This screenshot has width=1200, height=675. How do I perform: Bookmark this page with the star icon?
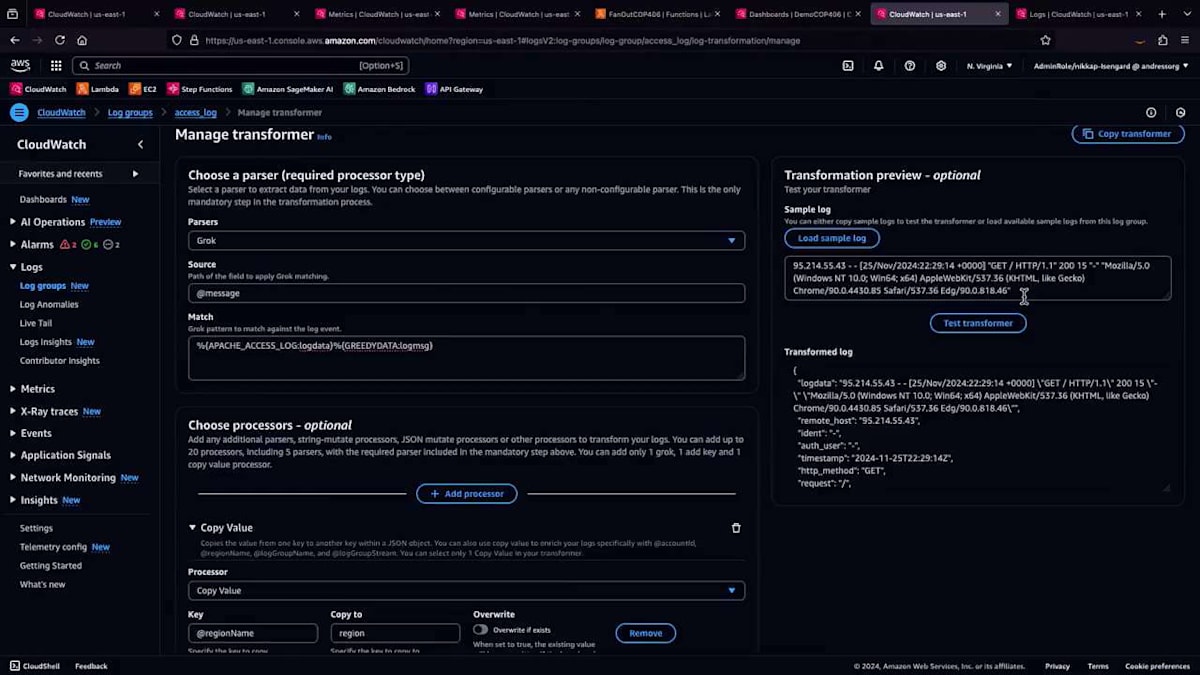(1045, 40)
